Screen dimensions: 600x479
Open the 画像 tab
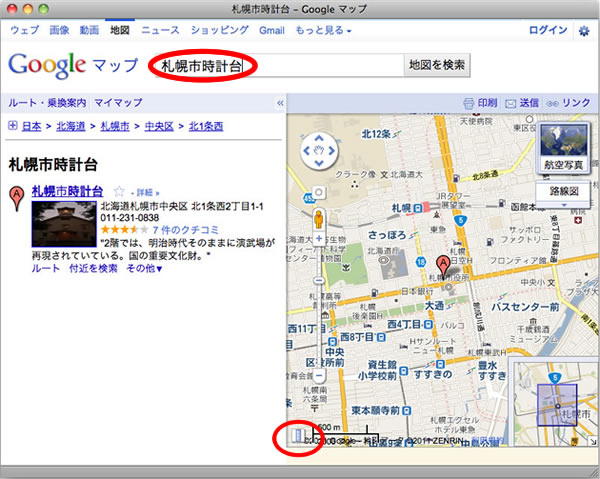[59, 30]
